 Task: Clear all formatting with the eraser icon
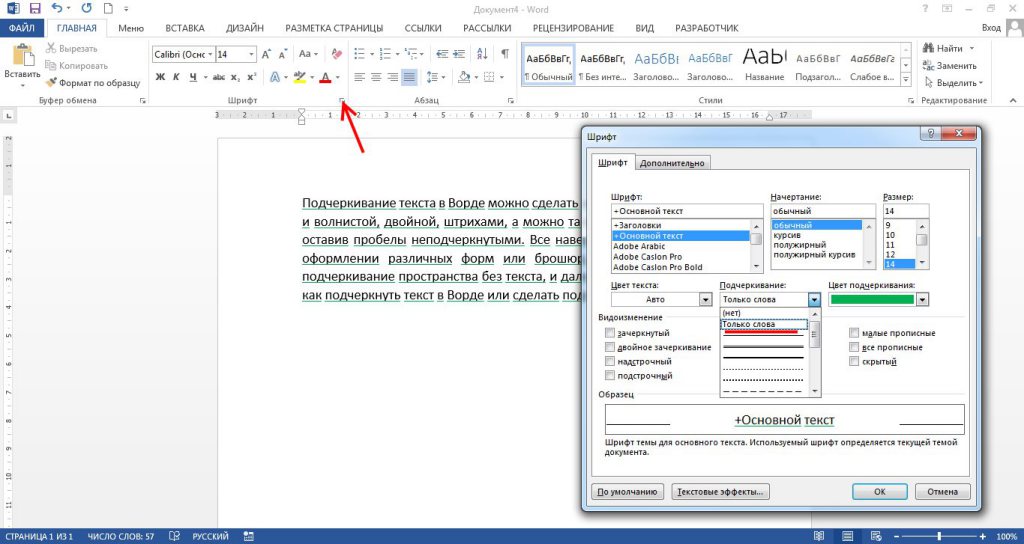[336, 54]
